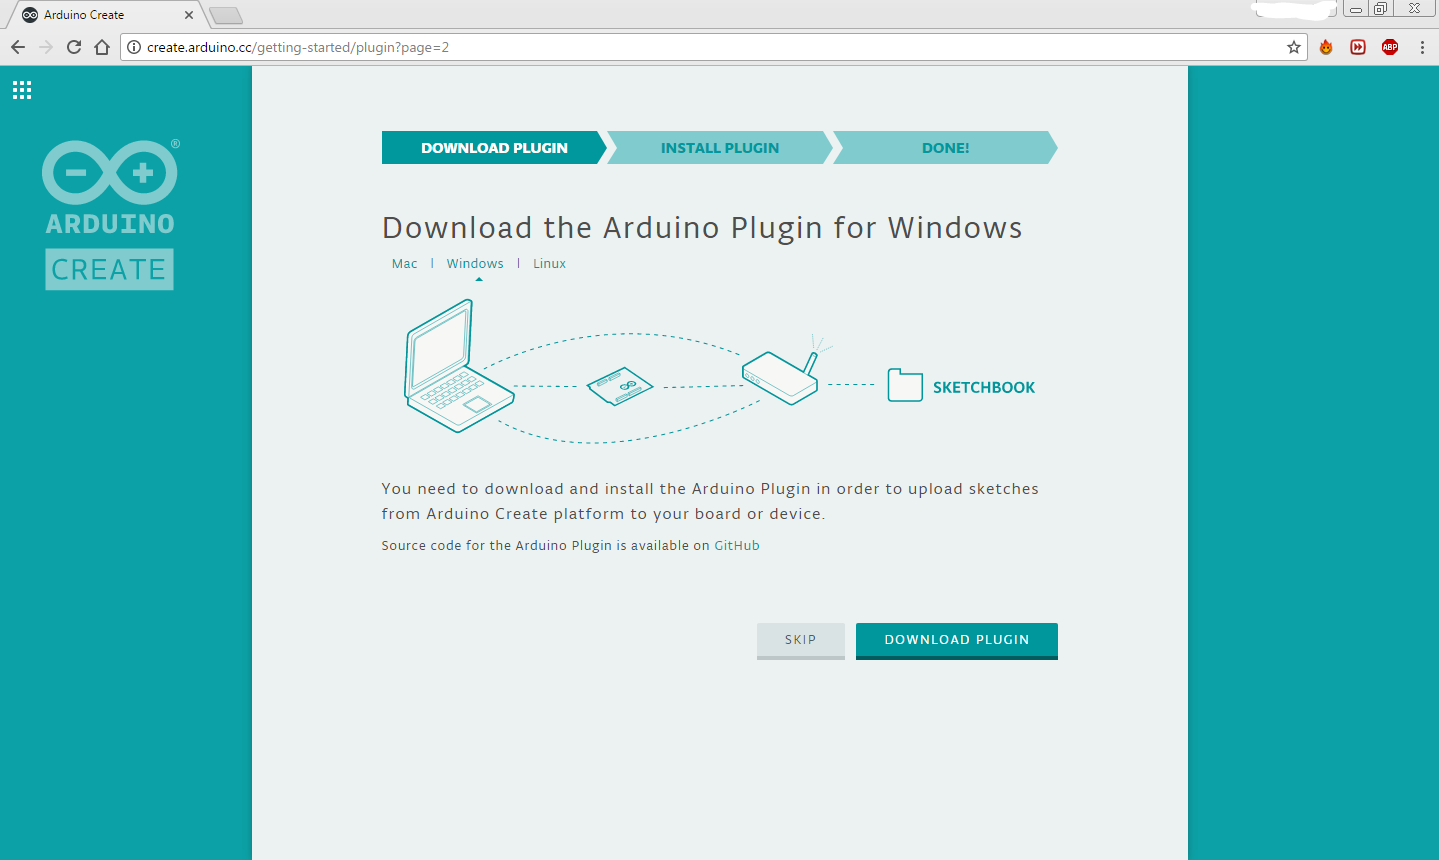Click the Arduino Create logo

pos(109,210)
